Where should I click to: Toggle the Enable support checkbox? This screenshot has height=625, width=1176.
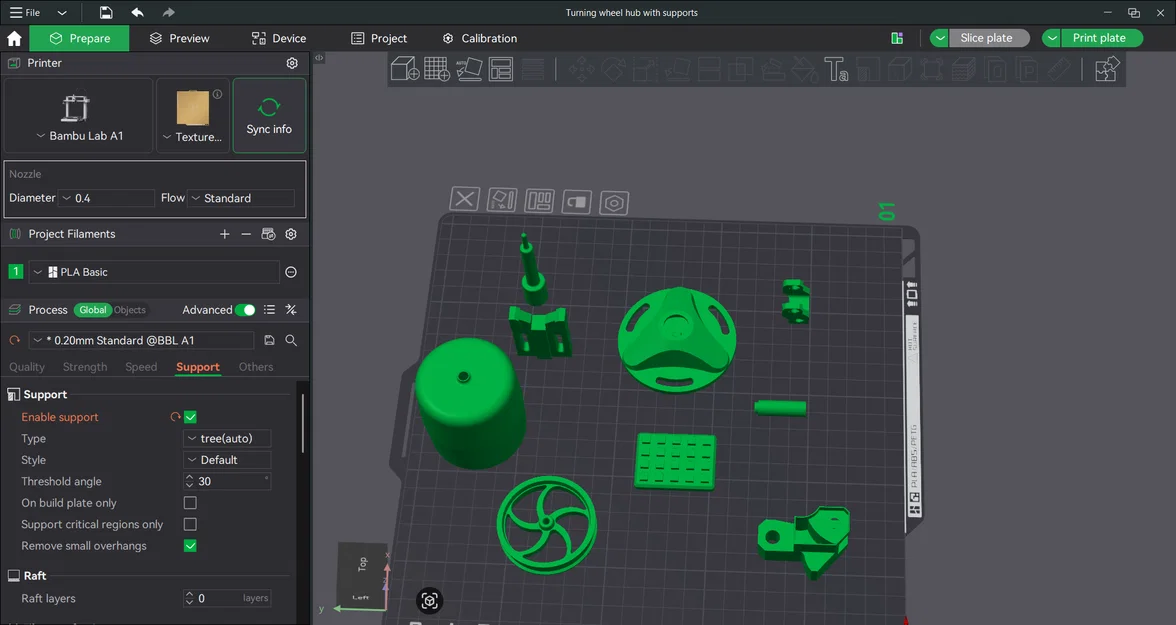[x=189, y=417]
